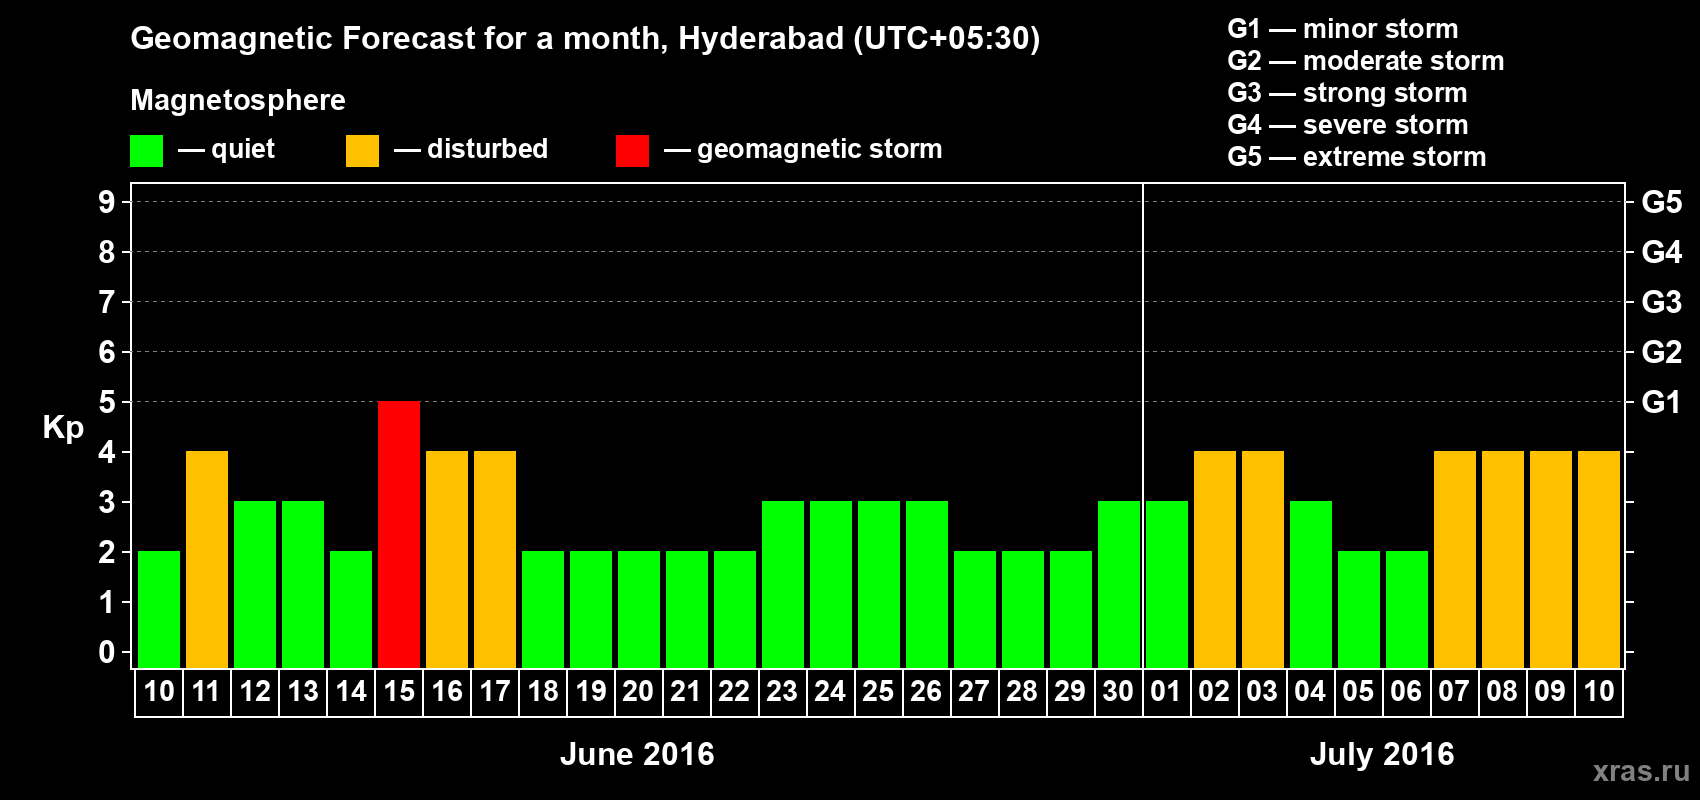Click the orange bar for June 16
Screen dimensions: 1700x800
tap(447, 560)
